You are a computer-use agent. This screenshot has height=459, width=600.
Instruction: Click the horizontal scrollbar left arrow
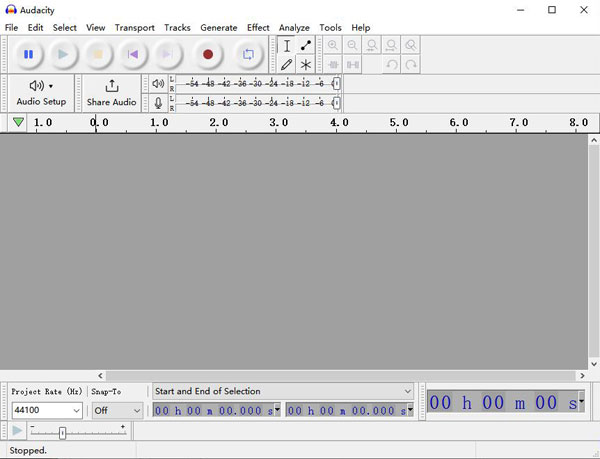(100, 376)
